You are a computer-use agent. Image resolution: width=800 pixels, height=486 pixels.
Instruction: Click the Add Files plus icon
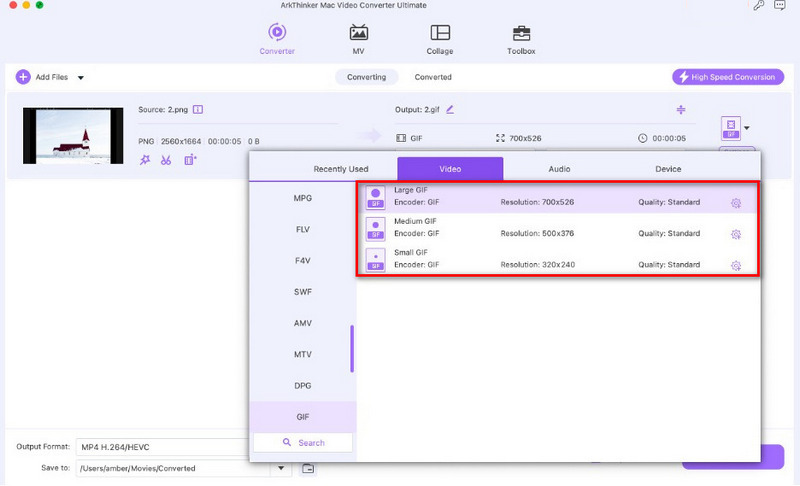(x=23, y=77)
